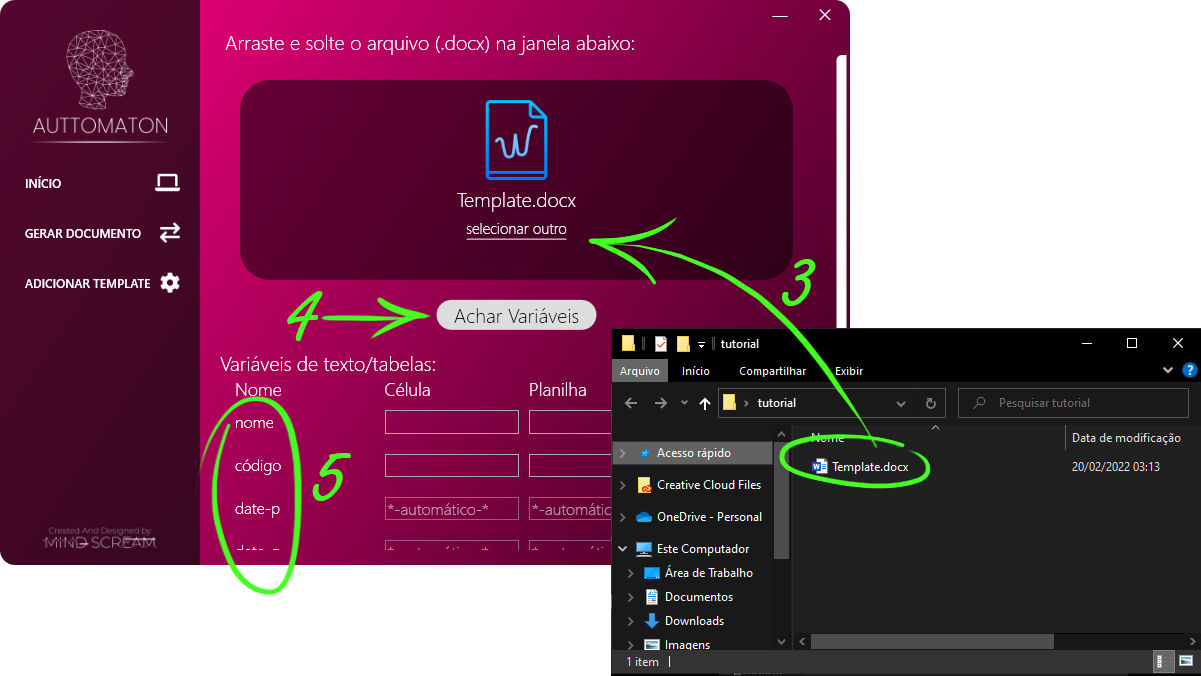Click the Explorer back arrow
This screenshot has height=676, width=1201.
(x=631, y=403)
